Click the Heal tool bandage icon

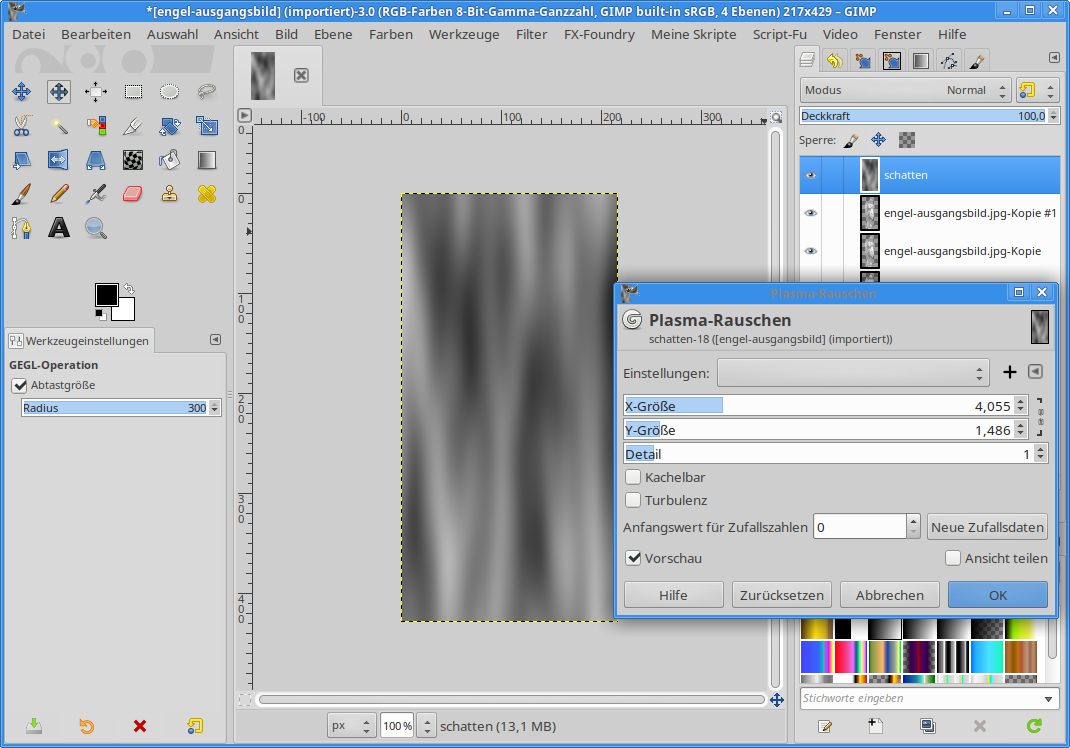pos(207,194)
